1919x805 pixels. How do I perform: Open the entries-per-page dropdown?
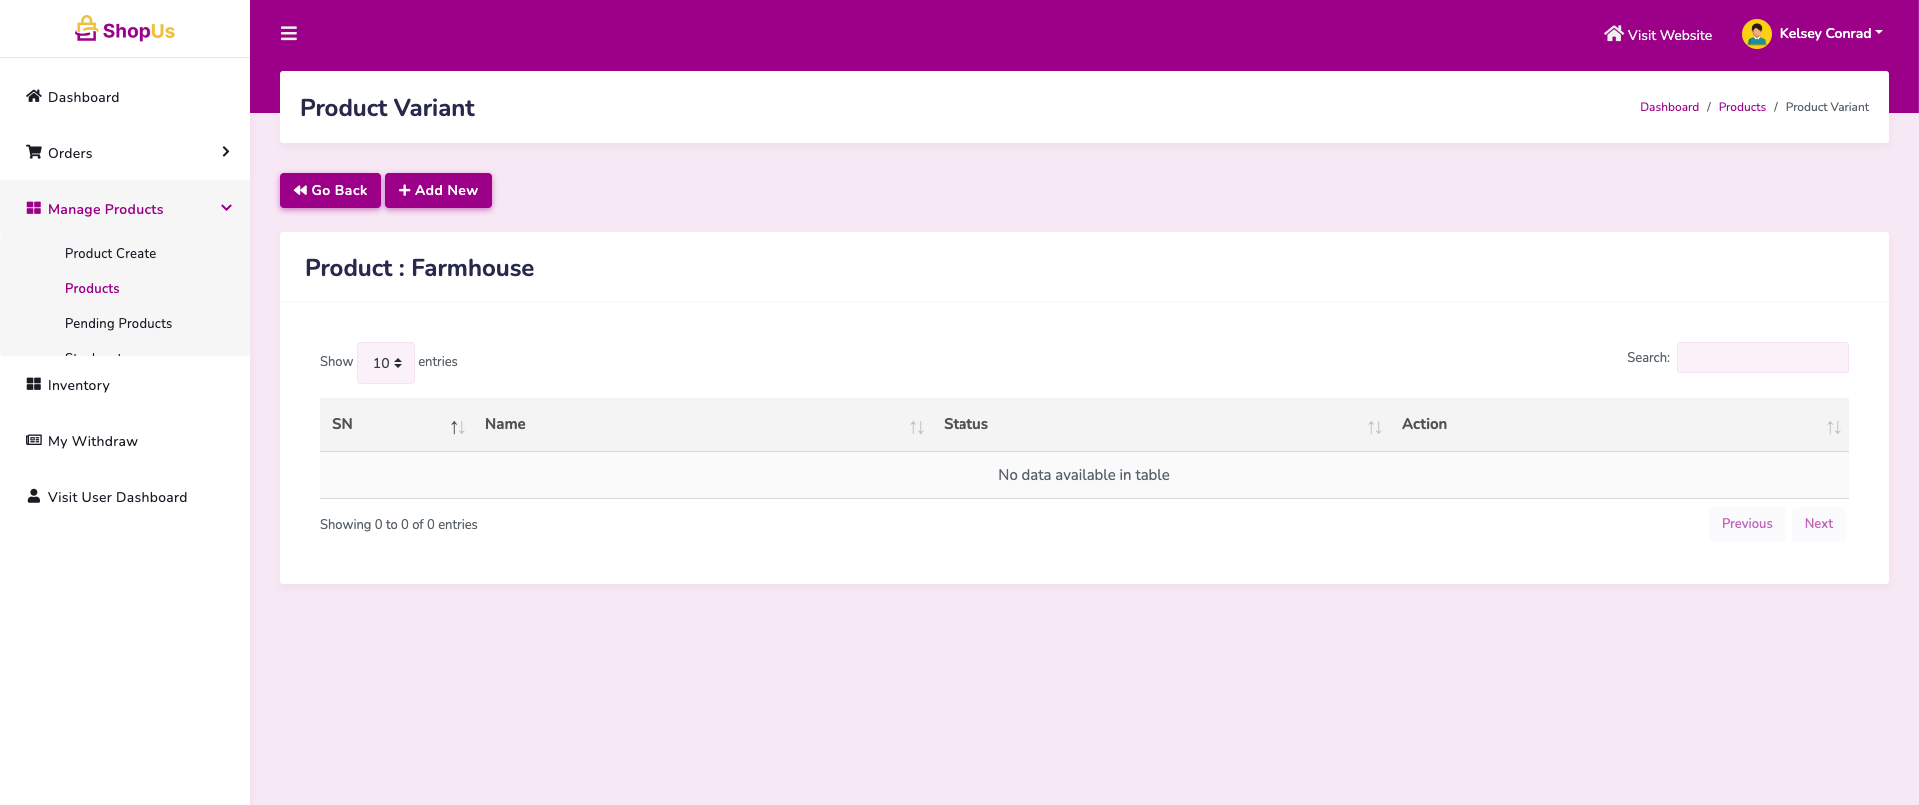(386, 363)
